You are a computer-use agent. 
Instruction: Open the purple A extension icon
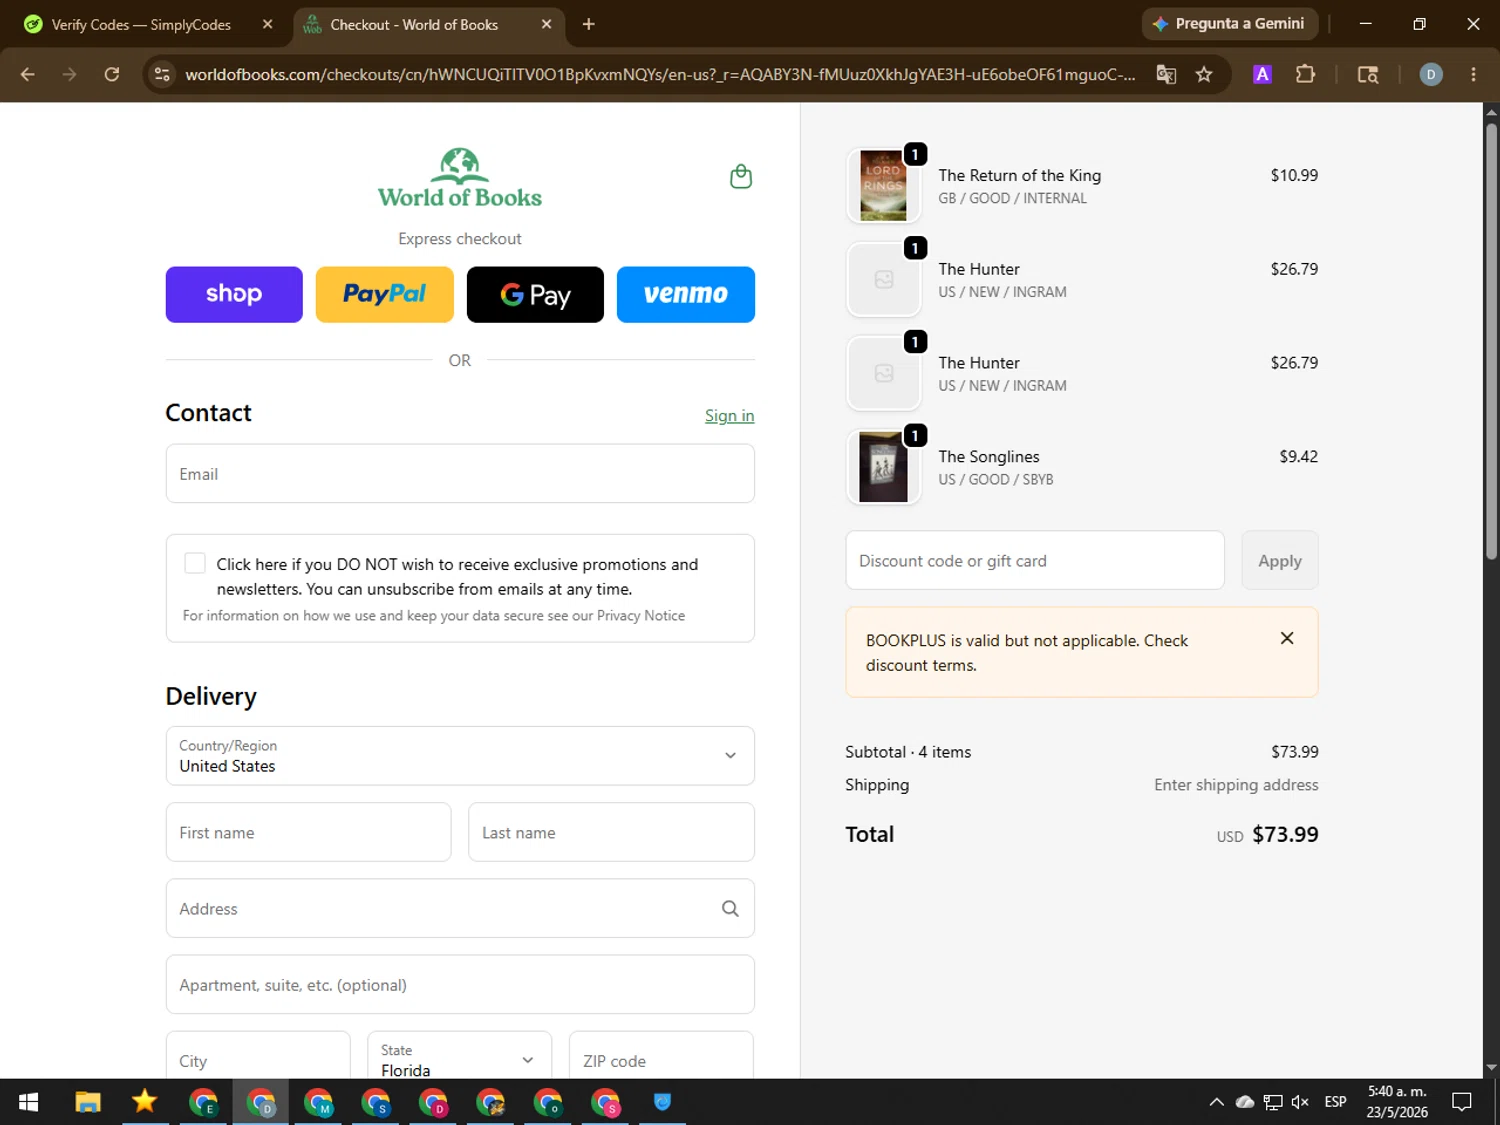coord(1262,74)
